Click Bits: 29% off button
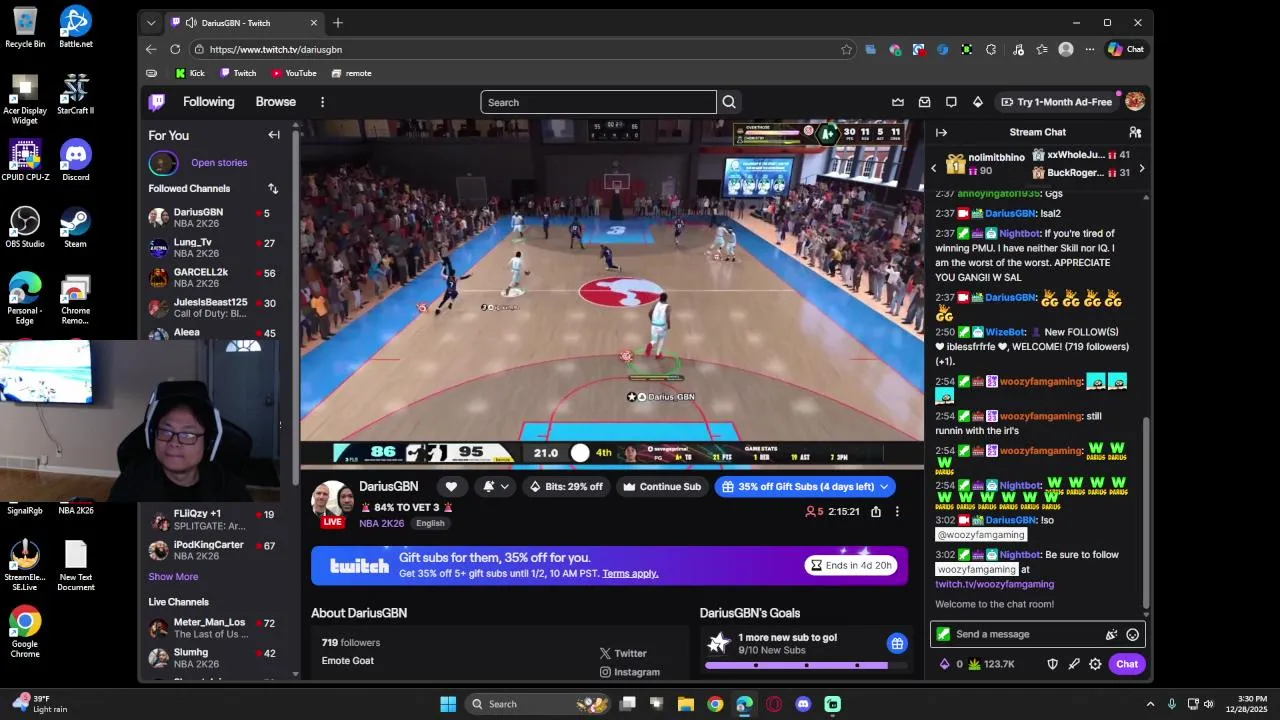This screenshot has width=1280, height=720. (566, 487)
